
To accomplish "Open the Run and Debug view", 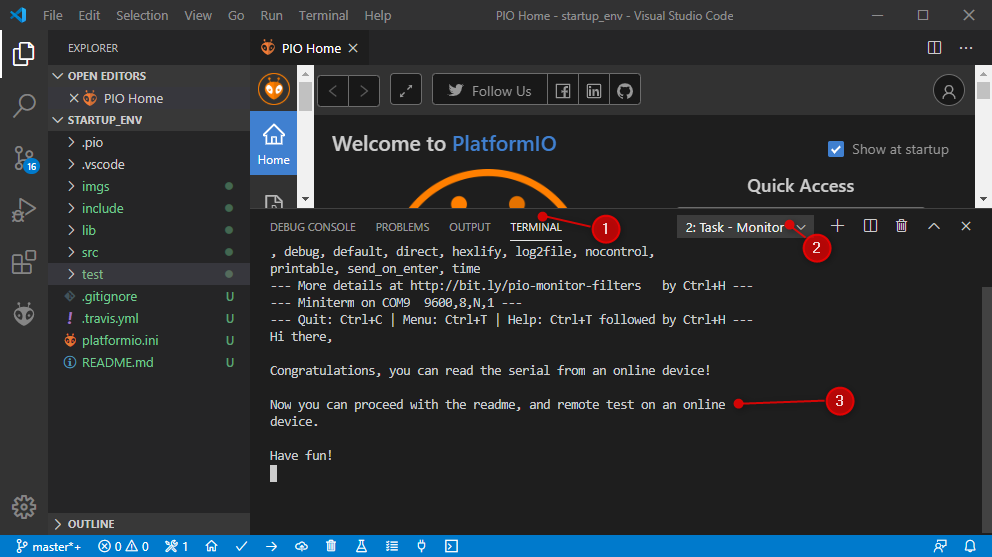I will click(x=23, y=210).
